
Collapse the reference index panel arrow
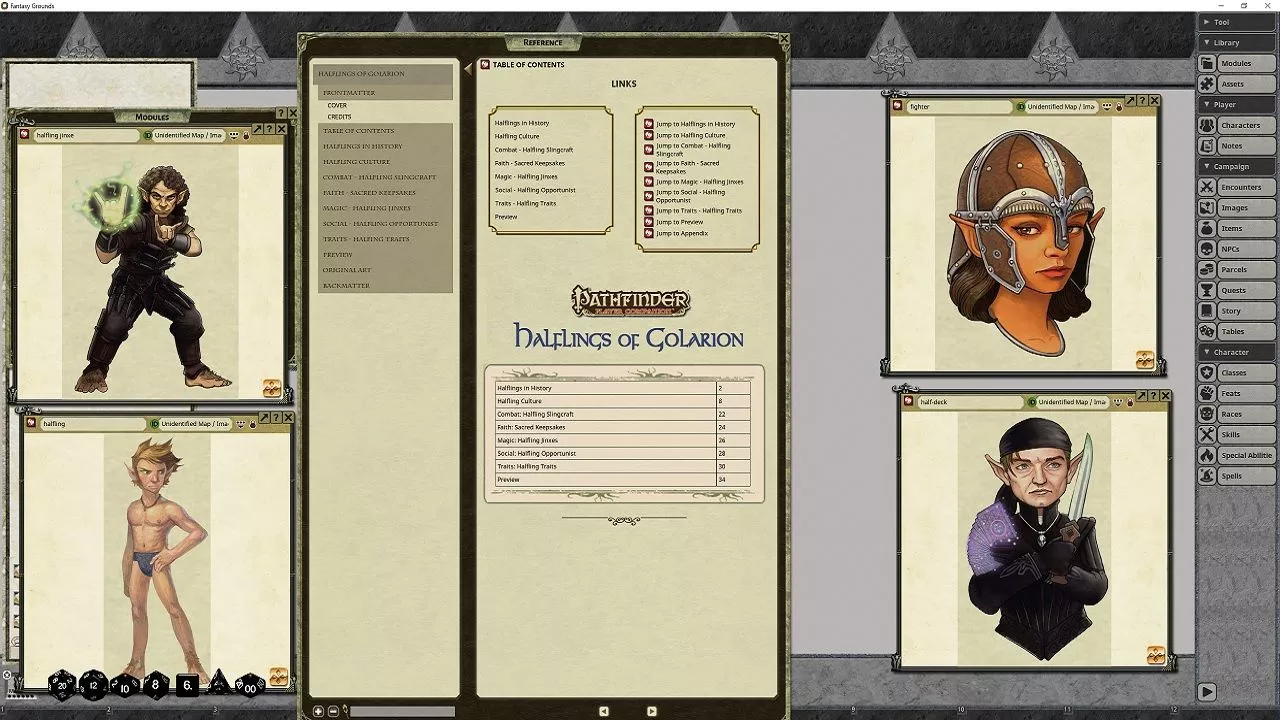468,69
